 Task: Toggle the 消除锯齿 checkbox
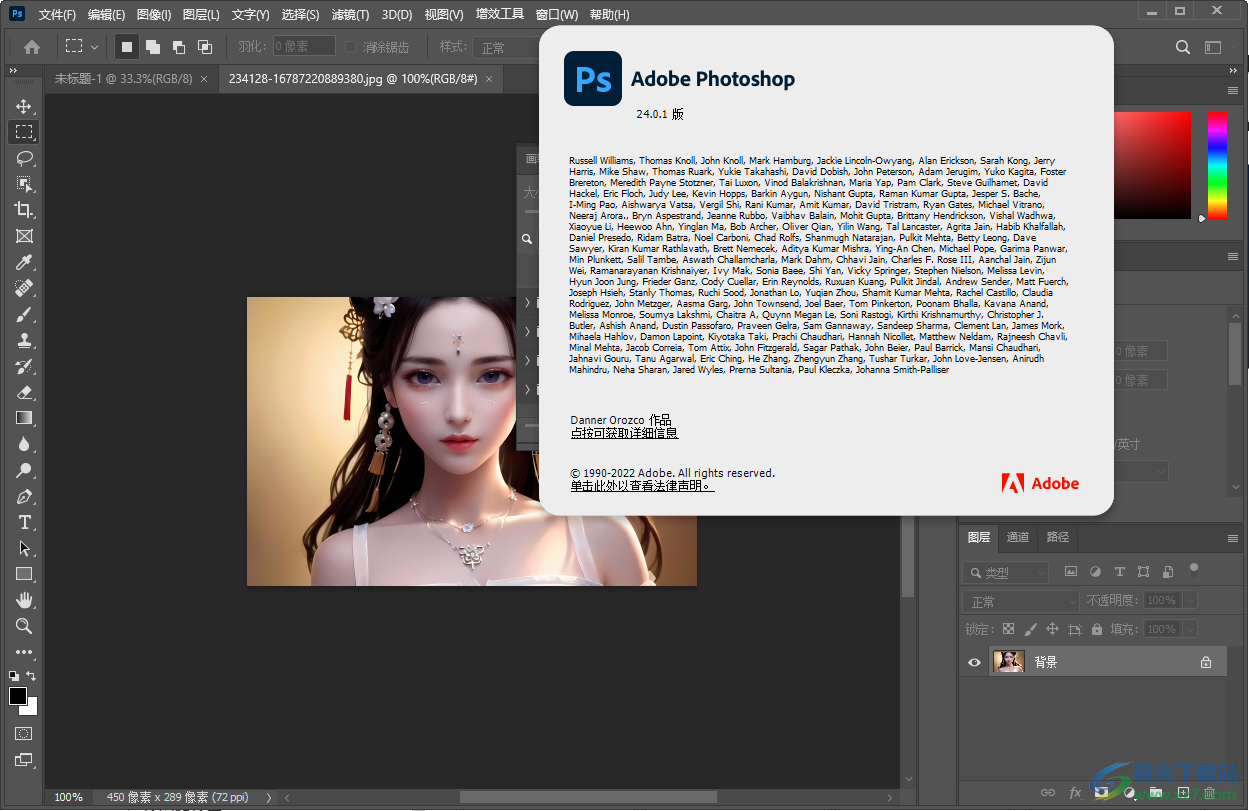pos(349,46)
